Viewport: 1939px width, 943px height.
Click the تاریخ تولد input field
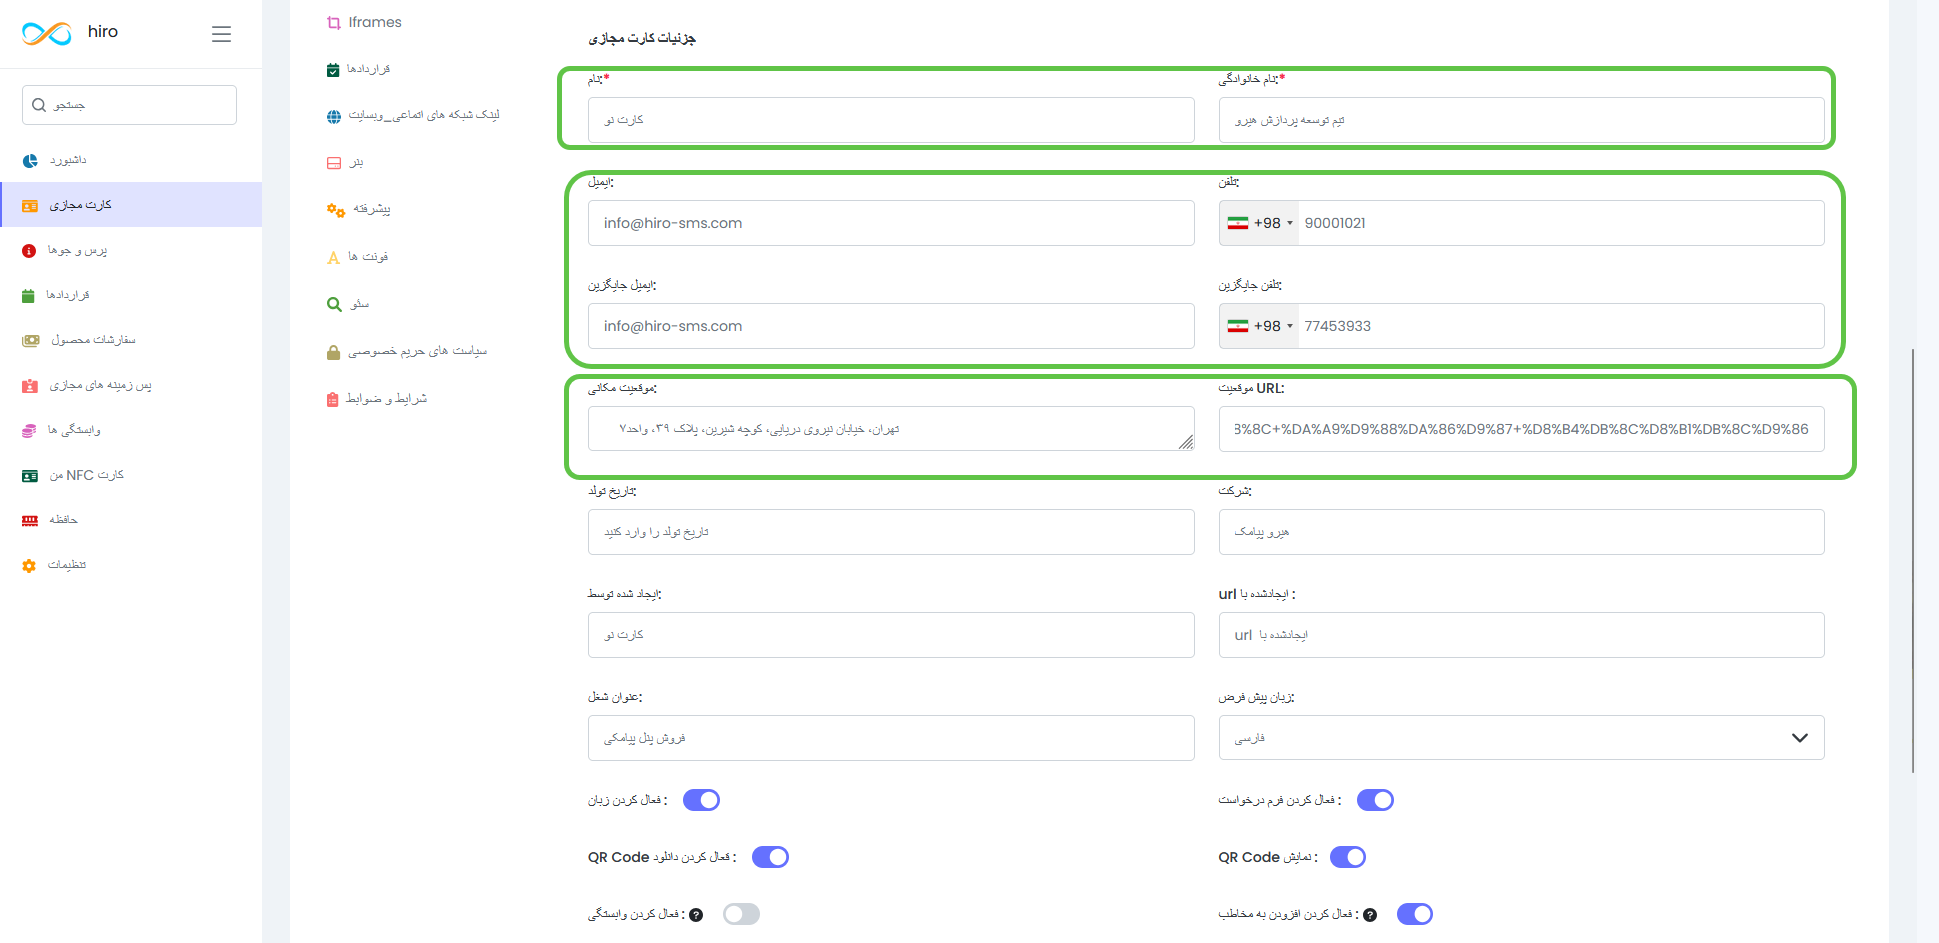point(890,531)
